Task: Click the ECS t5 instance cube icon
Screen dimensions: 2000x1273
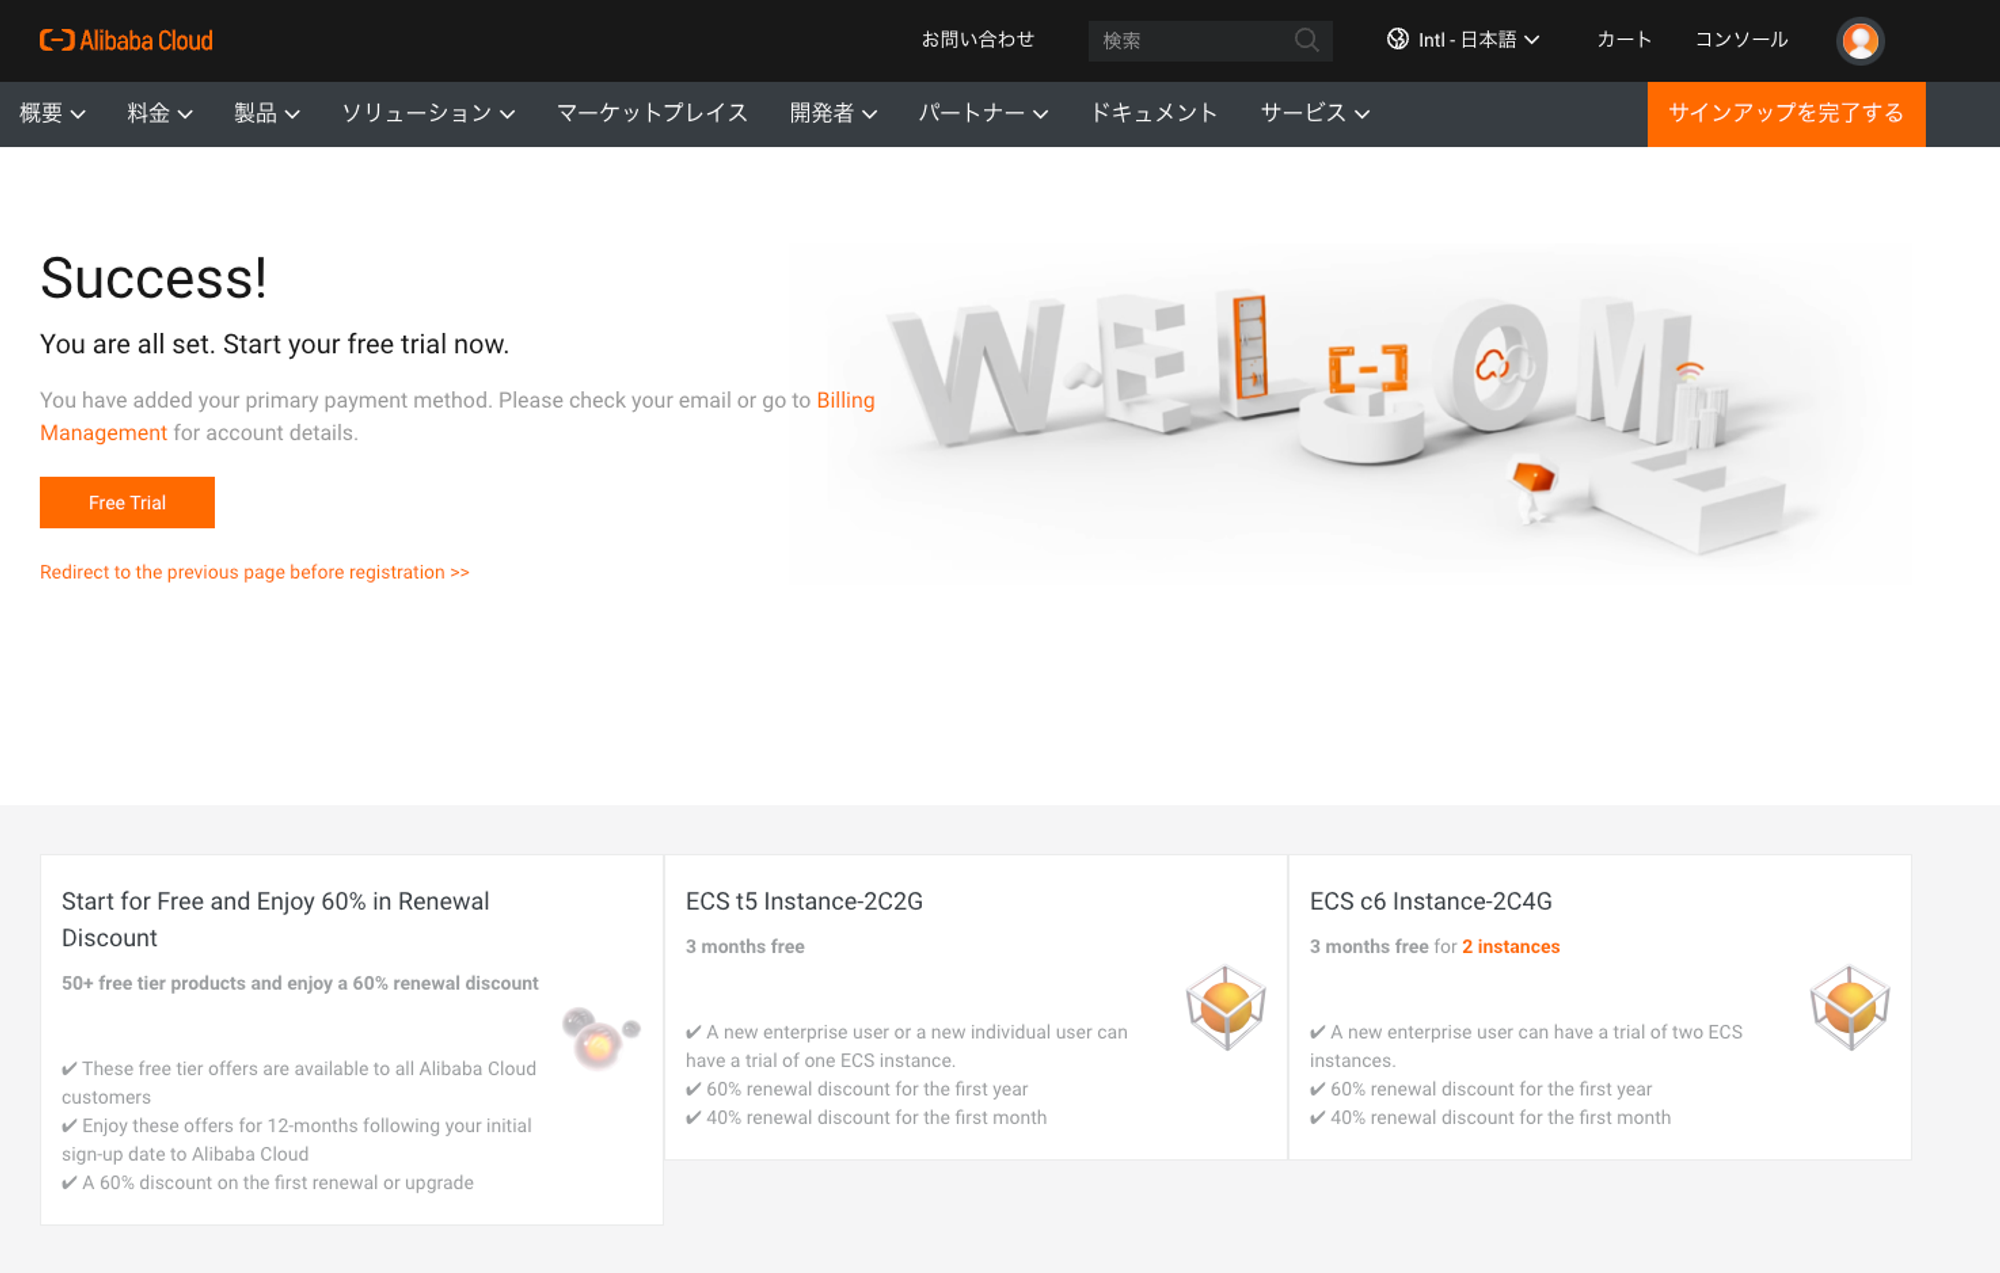Action: [x=1225, y=1007]
